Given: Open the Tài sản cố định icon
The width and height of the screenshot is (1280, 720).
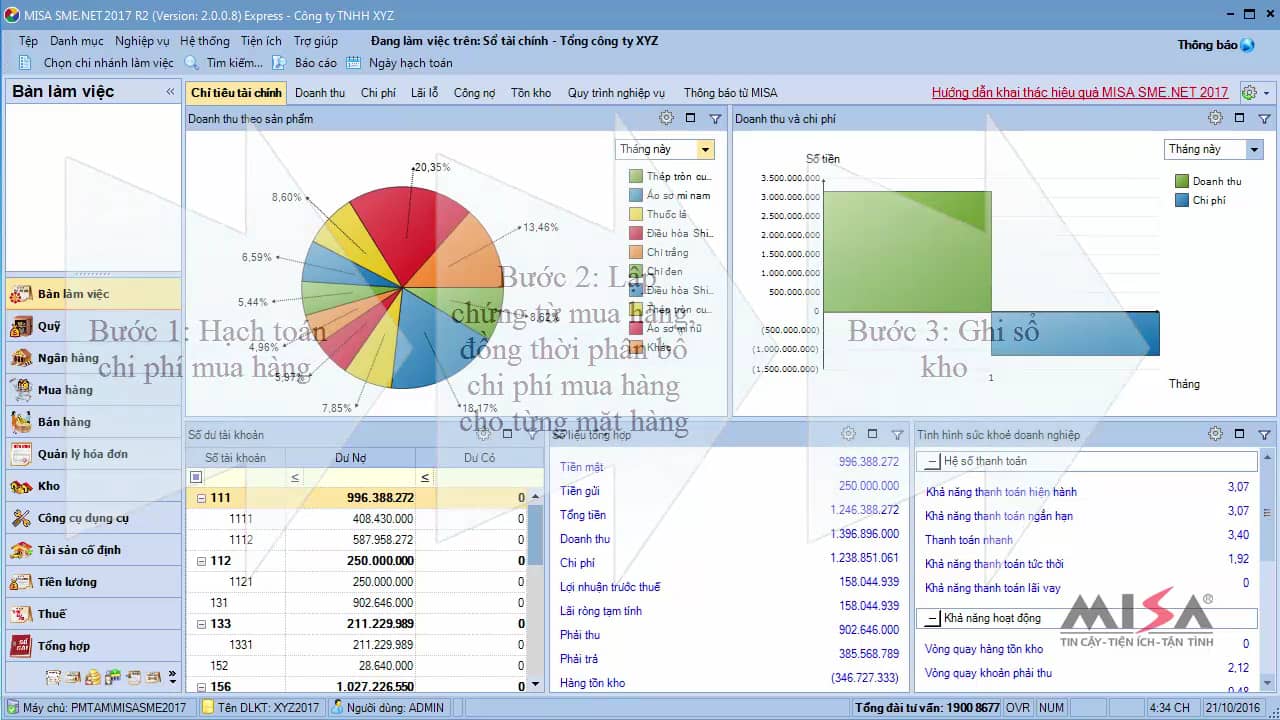Looking at the screenshot, I should pyautogui.click(x=21, y=550).
